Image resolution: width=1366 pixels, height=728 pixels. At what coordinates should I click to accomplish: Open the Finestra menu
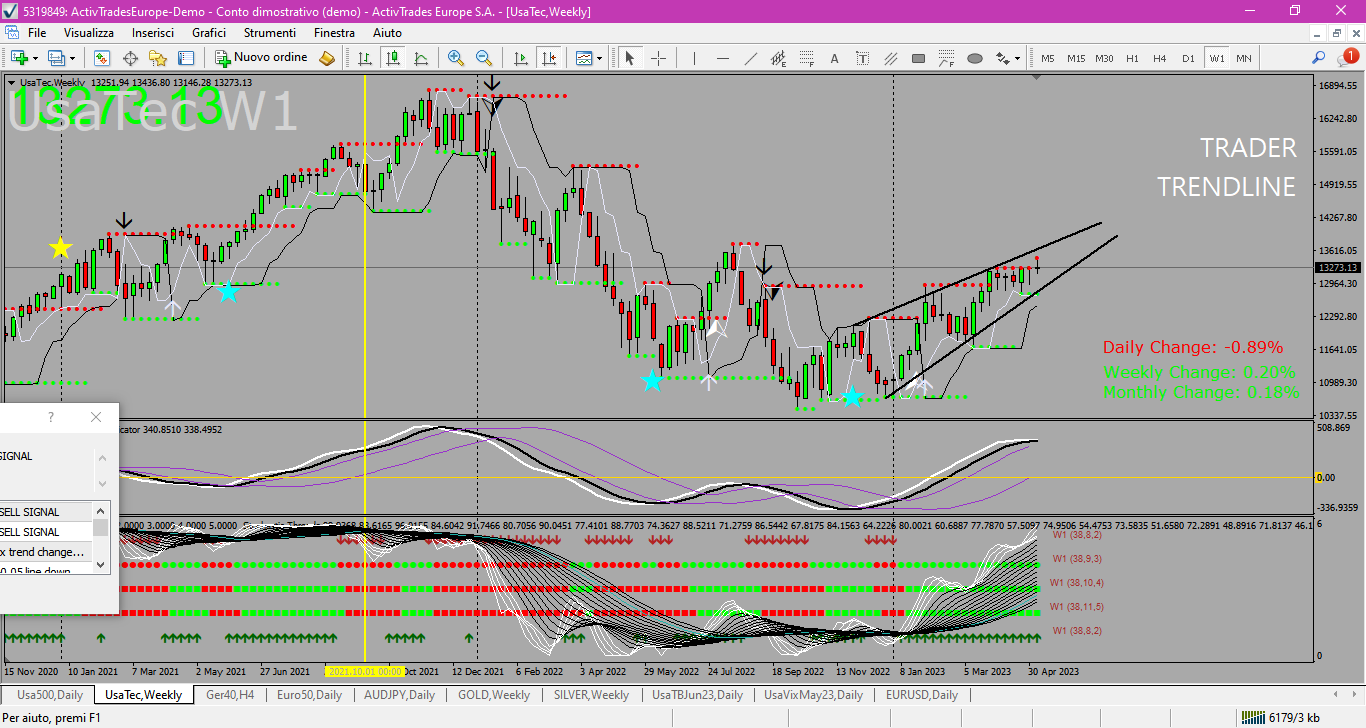(x=334, y=33)
